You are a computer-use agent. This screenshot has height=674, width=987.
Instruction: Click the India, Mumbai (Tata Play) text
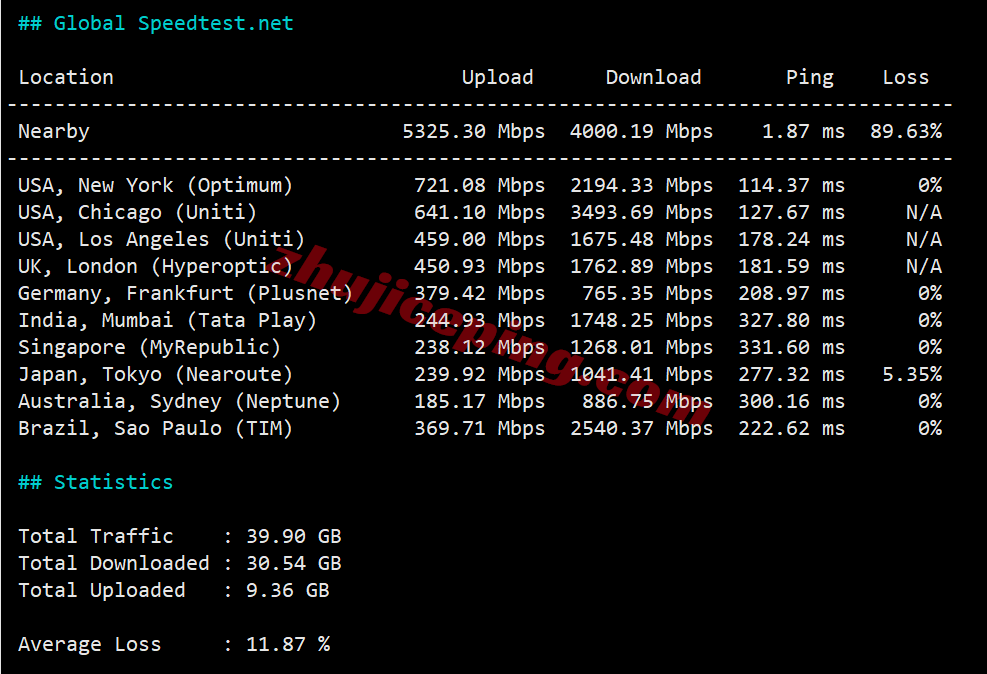(x=167, y=320)
